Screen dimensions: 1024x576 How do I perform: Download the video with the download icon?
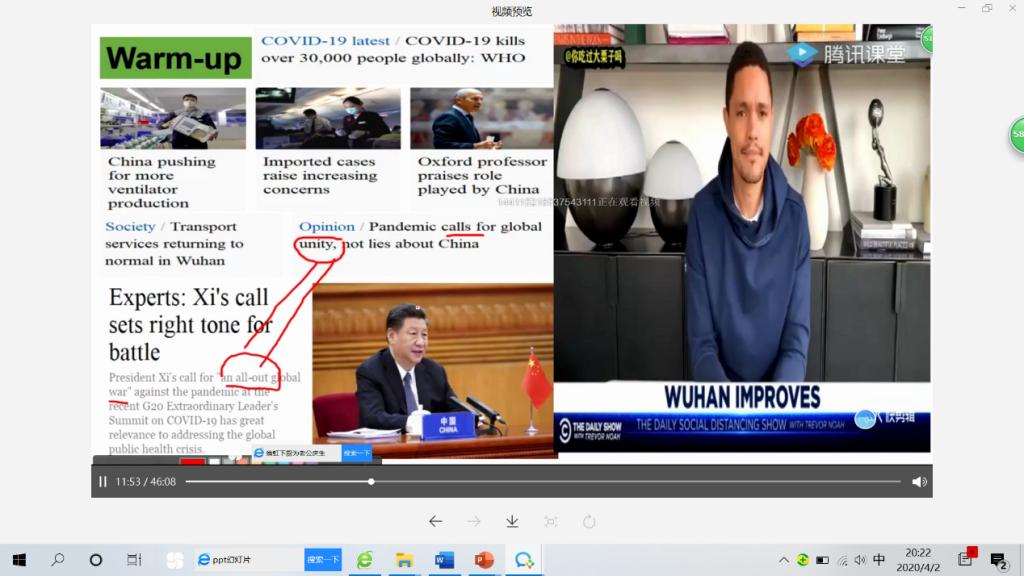[512, 521]
